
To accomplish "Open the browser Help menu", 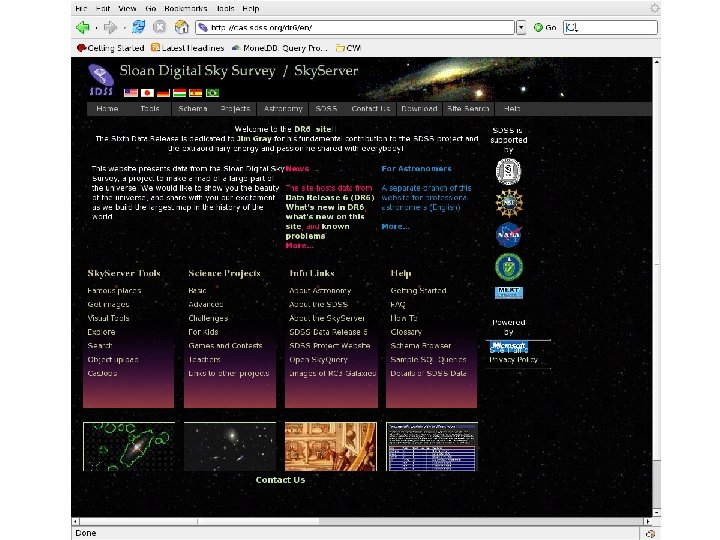I will pos(251,8).
